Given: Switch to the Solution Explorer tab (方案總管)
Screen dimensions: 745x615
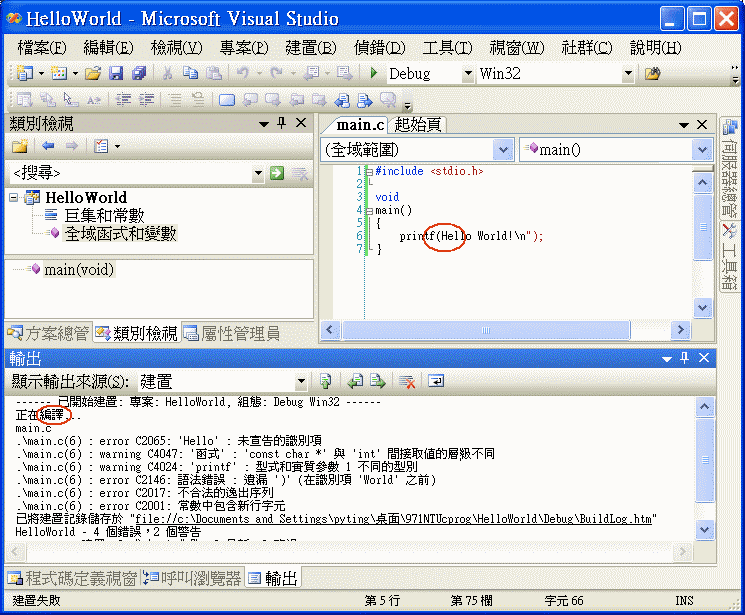Looking at the screenshot, I should point(48,333).
